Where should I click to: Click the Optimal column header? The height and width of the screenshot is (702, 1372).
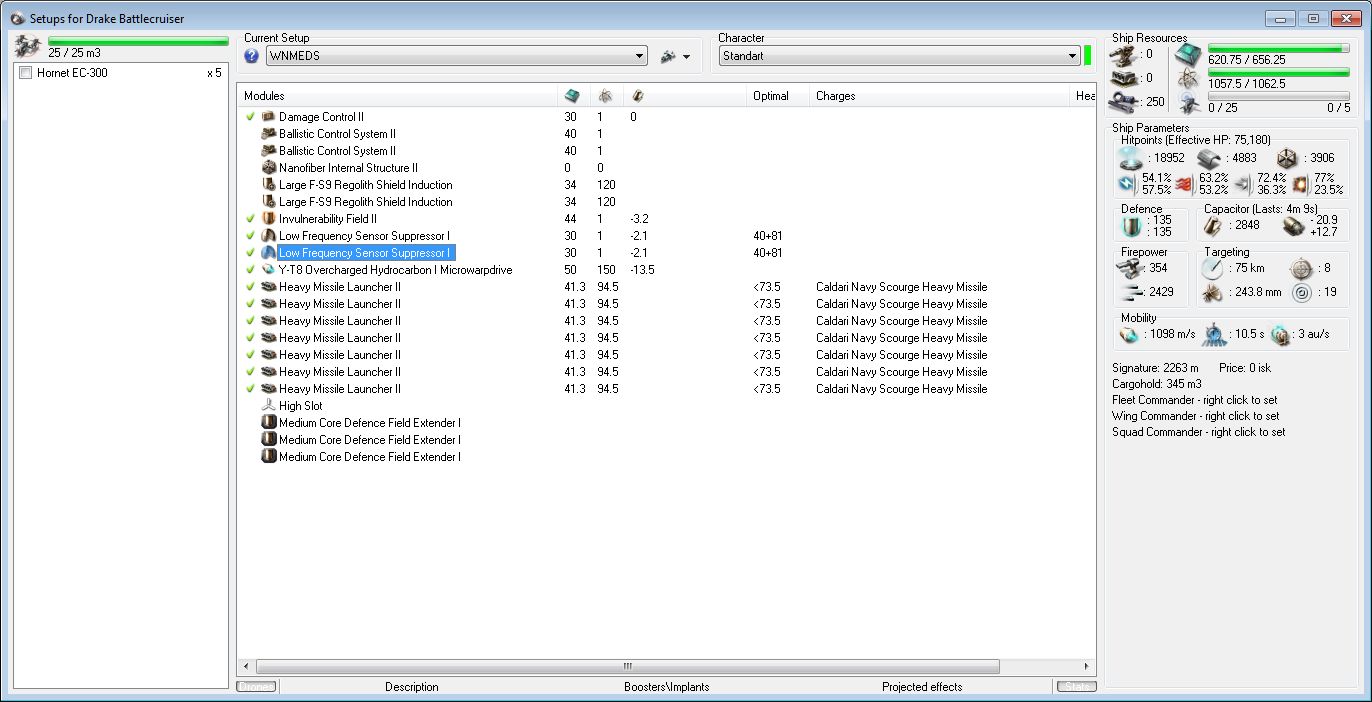[x=779, y=96]
